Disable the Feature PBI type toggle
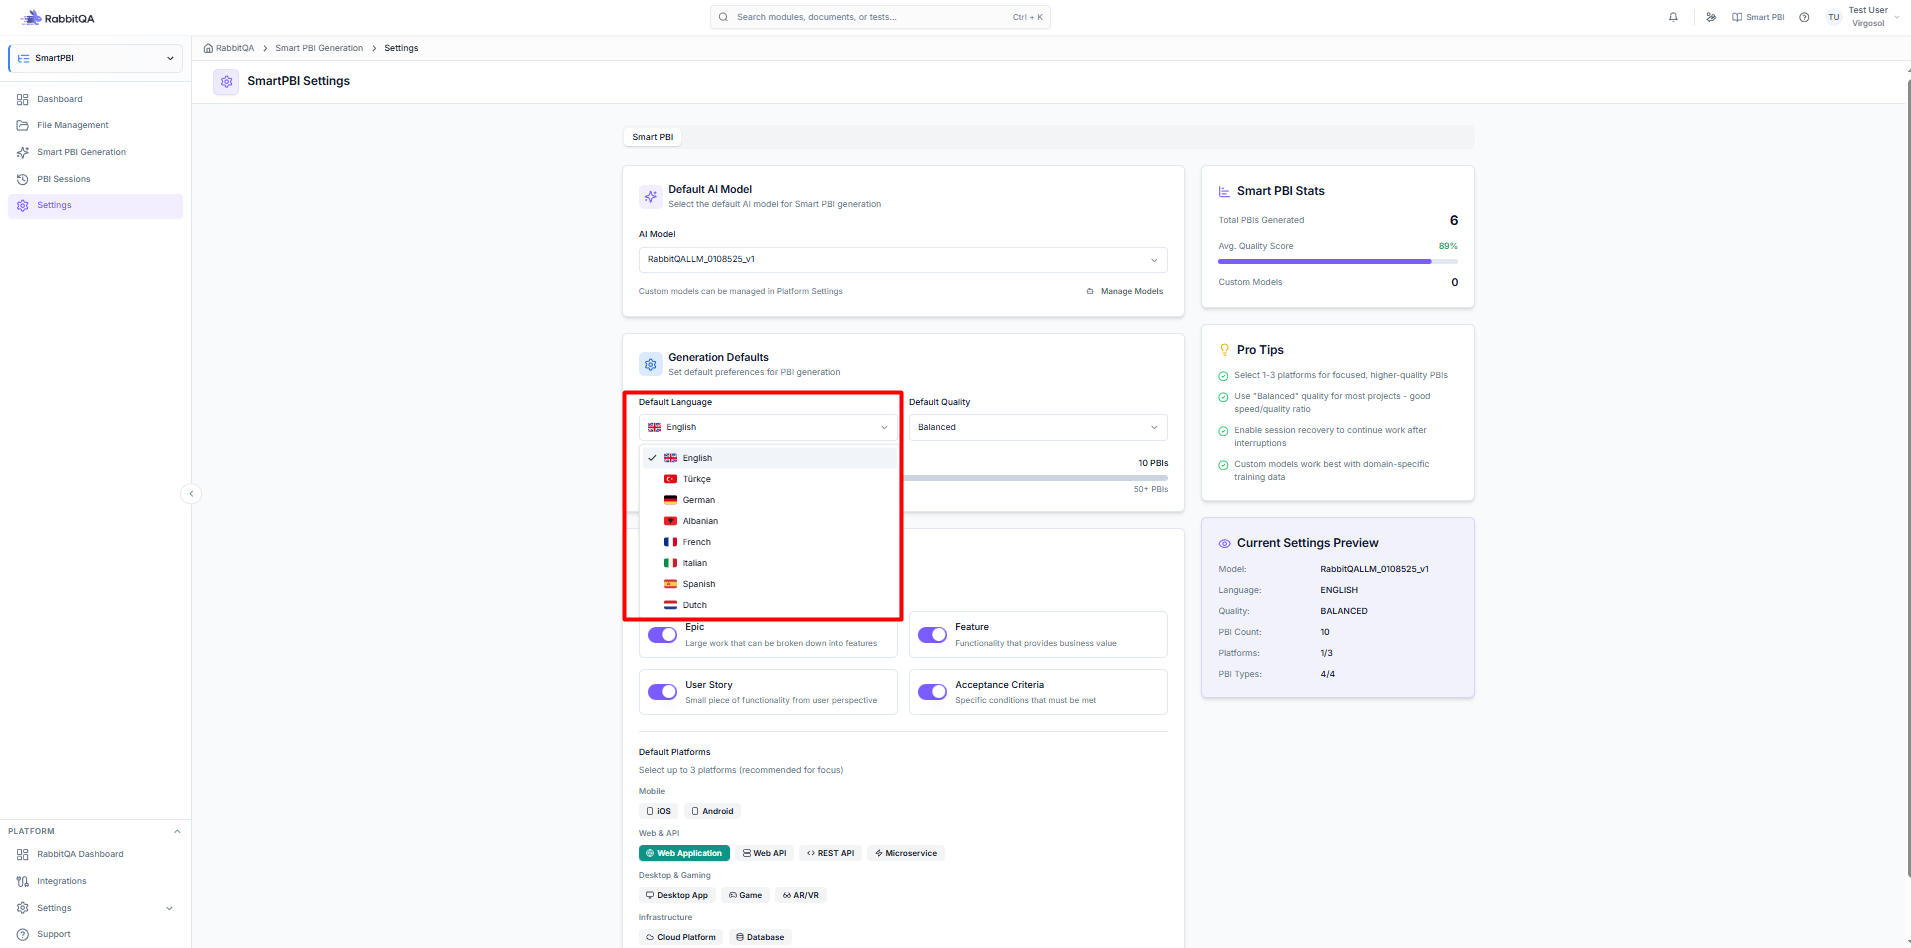 pos(932,635)
